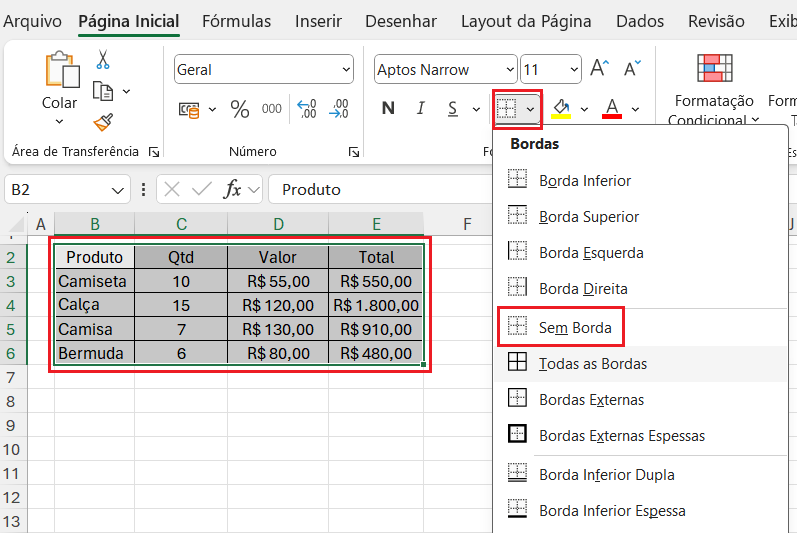The height and width of the screenshot is (533, 797).
Task: Click the Colar paste clipboard icon
Action: coord(60,72)
